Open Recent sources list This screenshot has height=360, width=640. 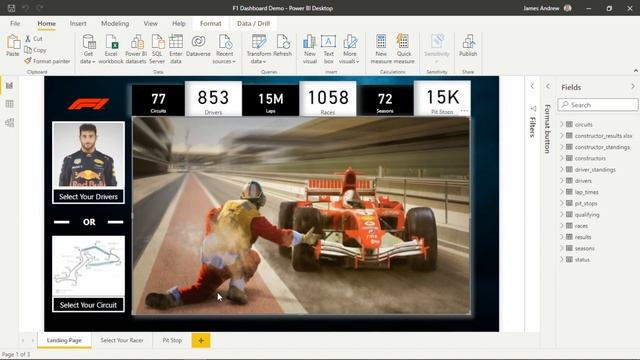click(224, 49)
